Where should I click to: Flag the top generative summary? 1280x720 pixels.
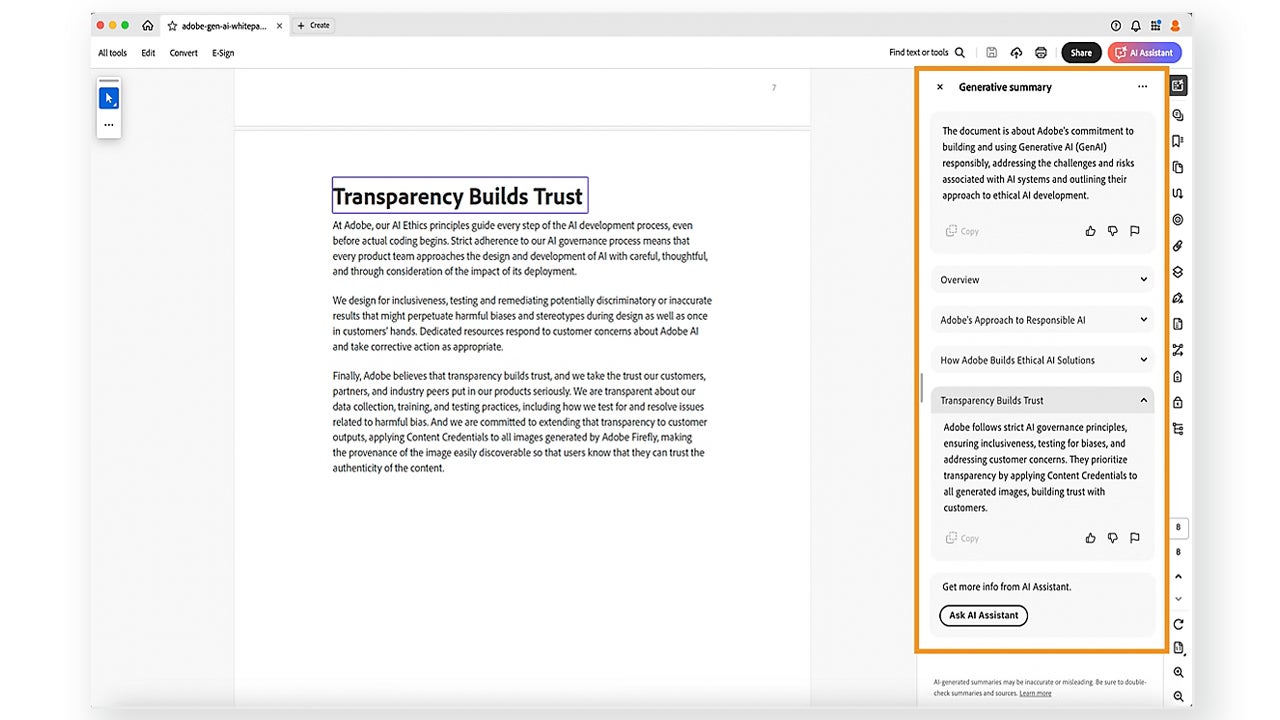[x=1135, y=231]
